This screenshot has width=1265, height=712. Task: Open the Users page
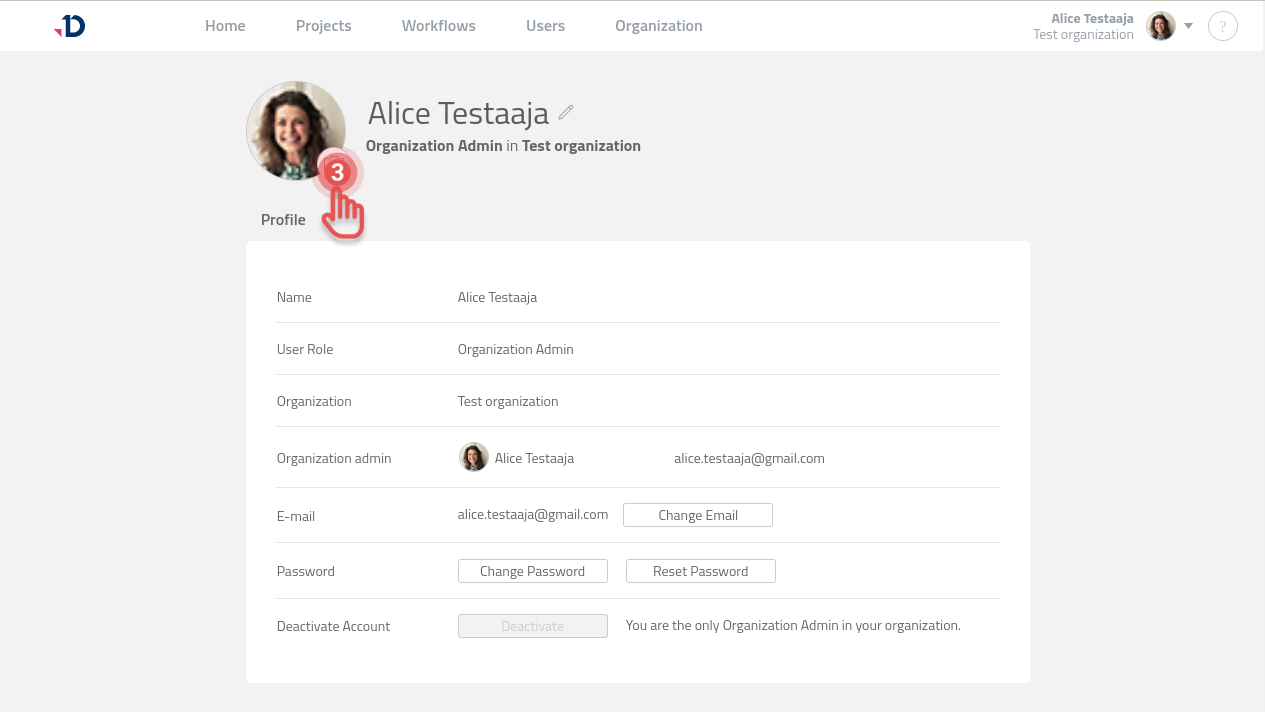click(545, 26)
